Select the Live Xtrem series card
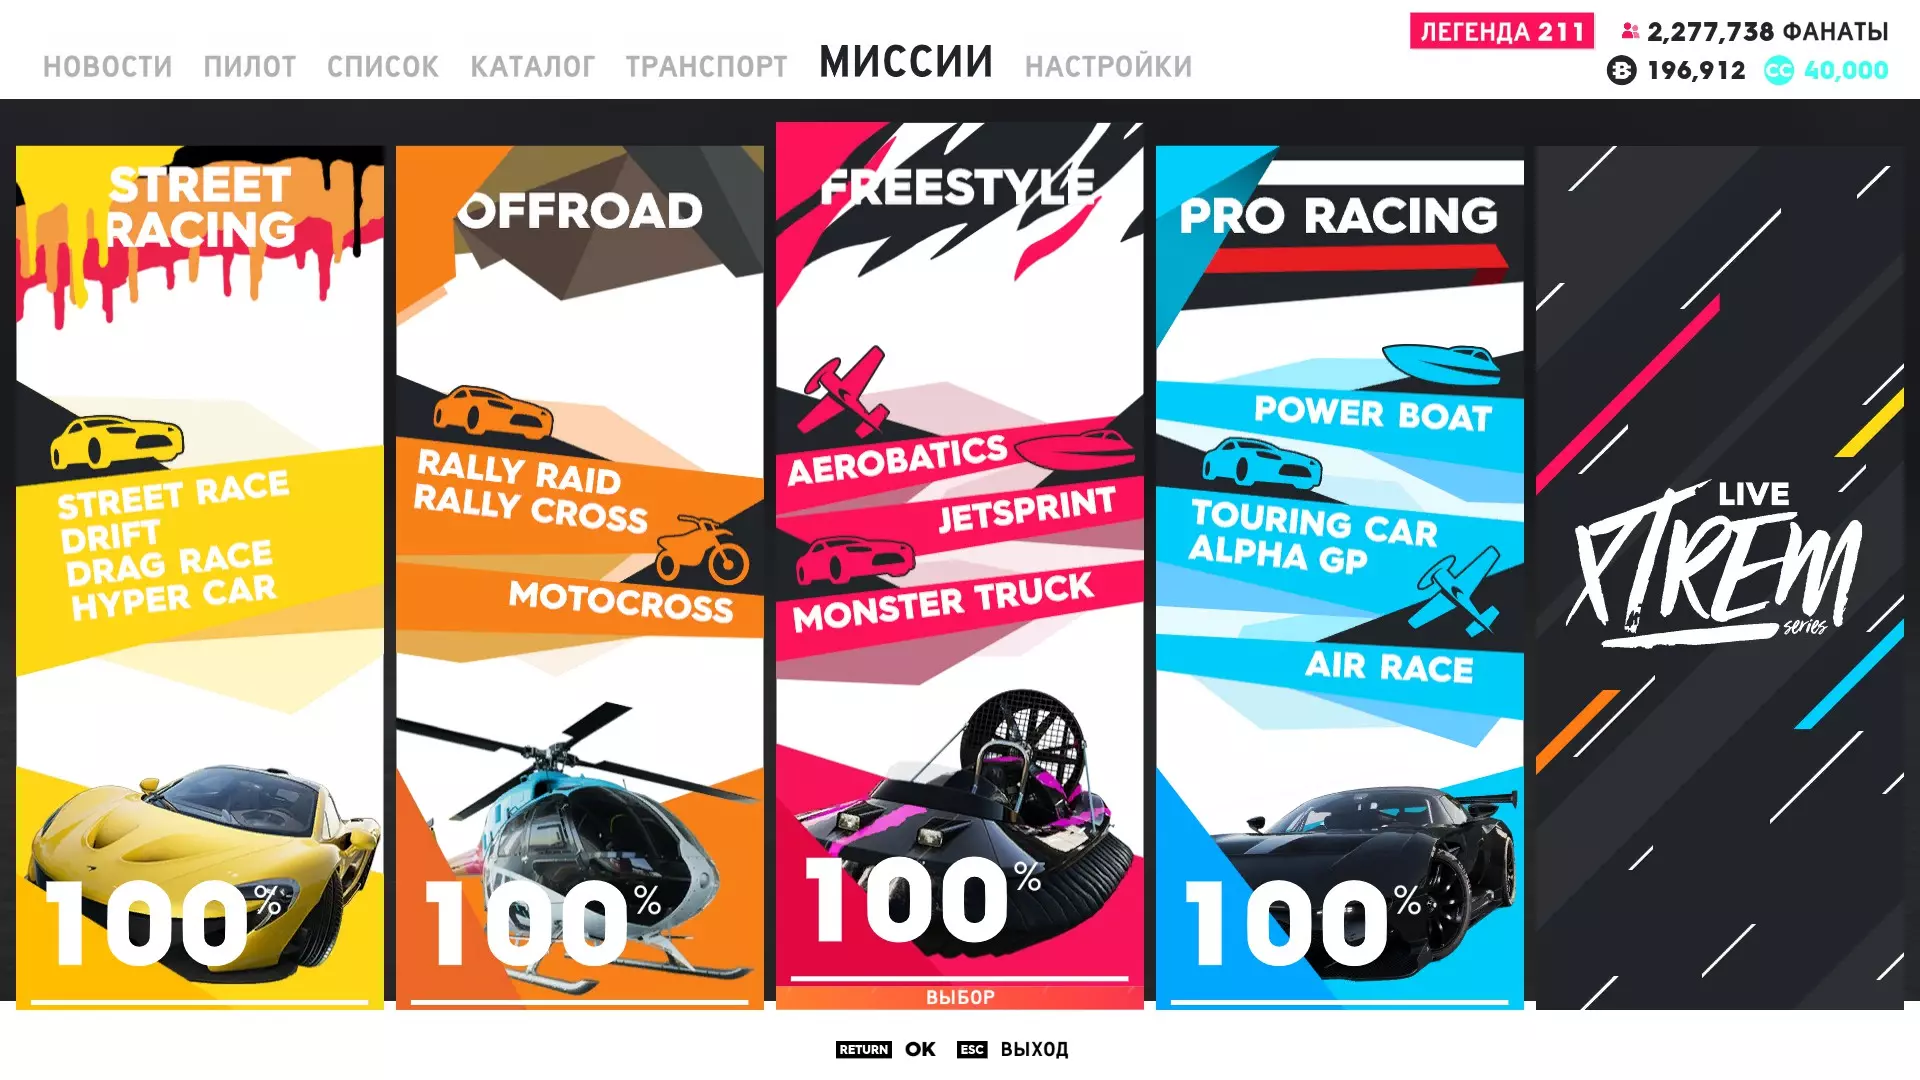The width and height of the screenshot is (1920, 1080). [1720, 578]
